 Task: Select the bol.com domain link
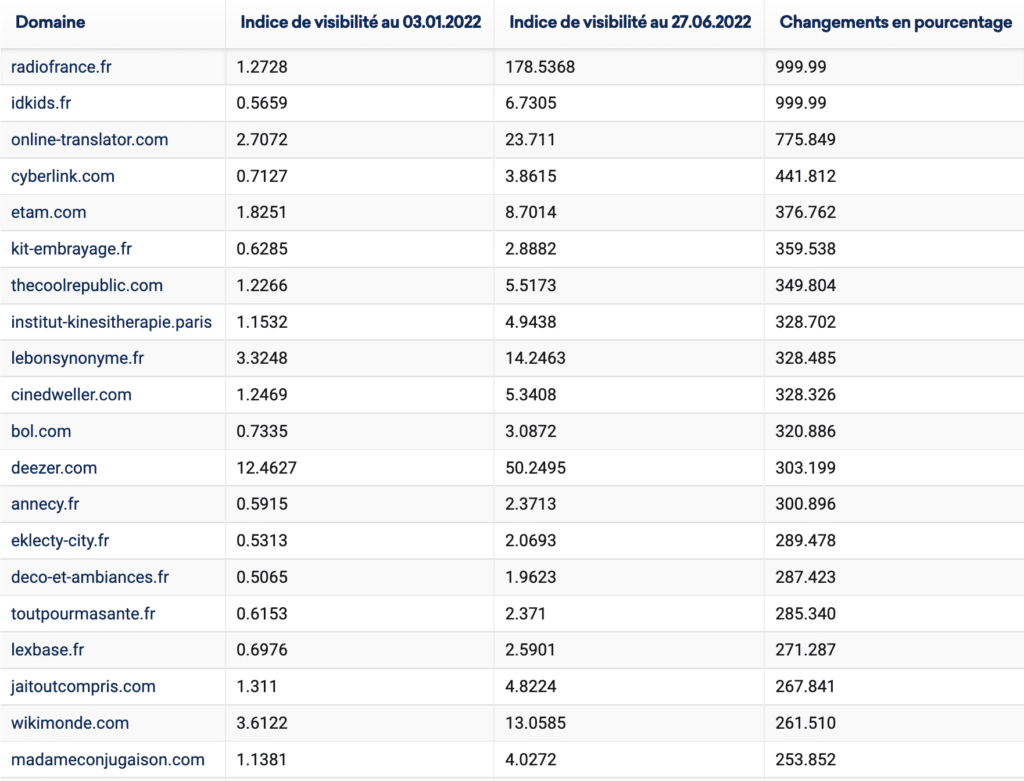(x=41, y=431)
